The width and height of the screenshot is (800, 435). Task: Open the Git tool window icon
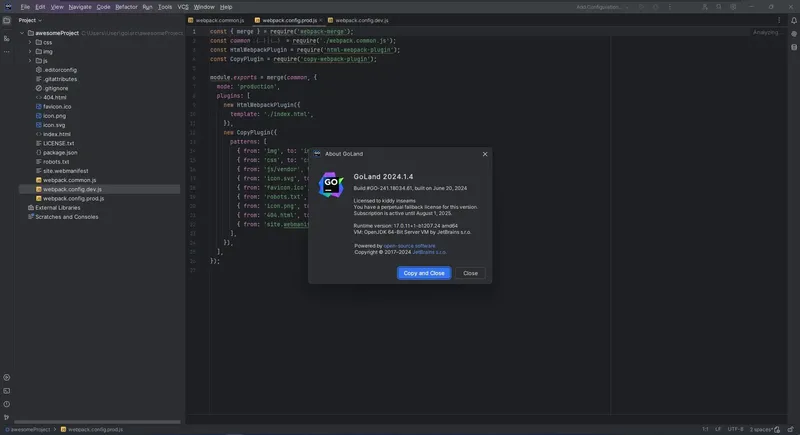pyautogui.click(x=7, y=417)
